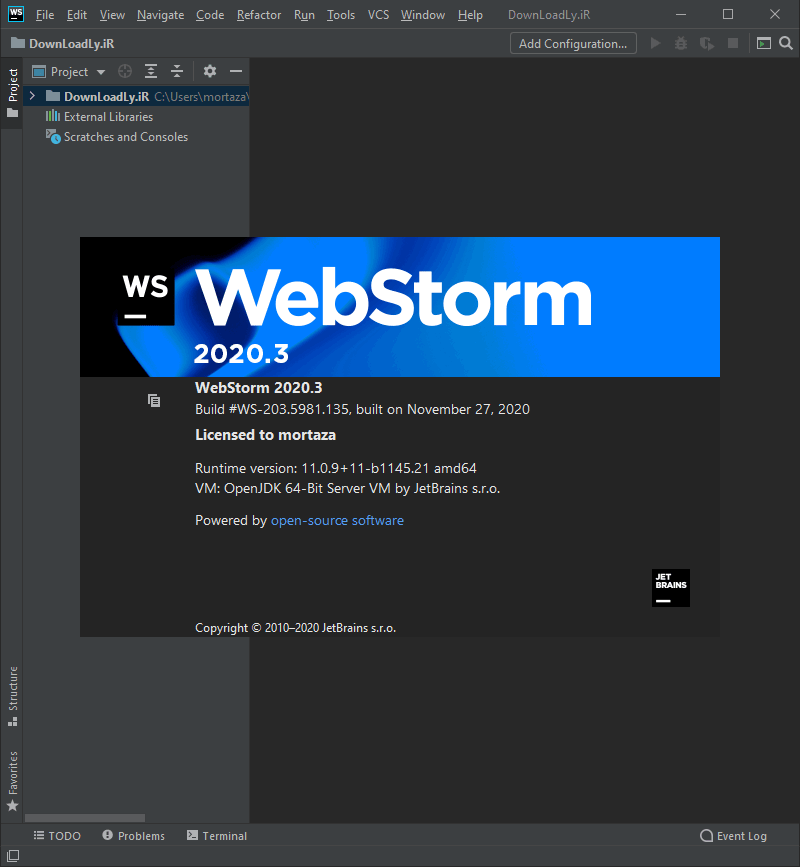The width and height of the screenshot is (800, 867).
Task: Click the Select Opened File crosshair icon
Action: point(125,71)
